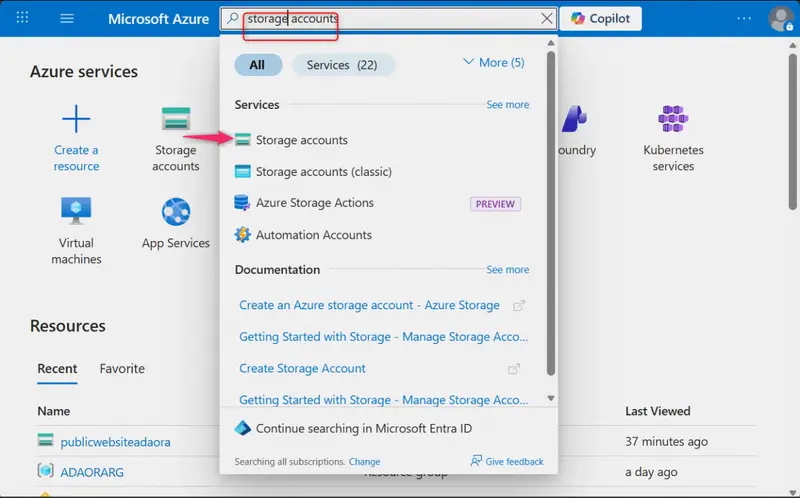Launch Copilot from the header
Image resolution: width=800 pixels, height=498 pixels.
[601, 19]
